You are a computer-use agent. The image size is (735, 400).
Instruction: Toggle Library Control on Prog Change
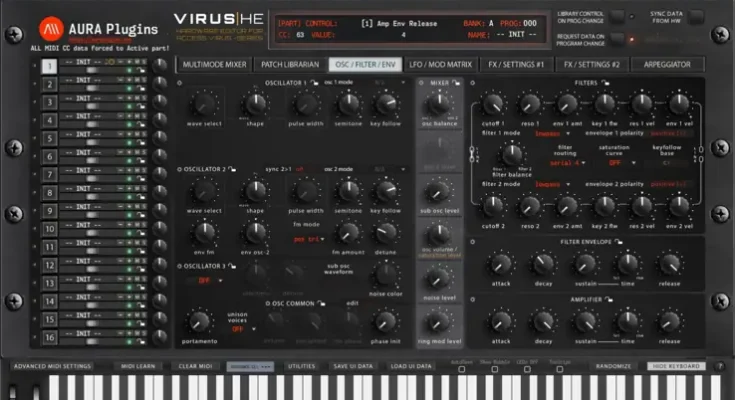(x=617, y=16)
